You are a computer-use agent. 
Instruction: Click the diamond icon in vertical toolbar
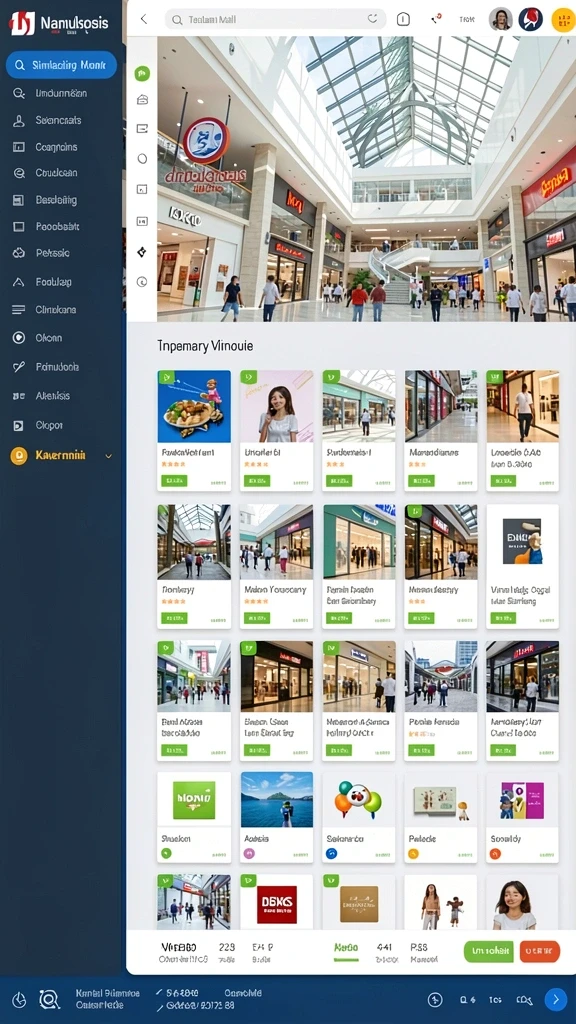[x=142, y=252]
